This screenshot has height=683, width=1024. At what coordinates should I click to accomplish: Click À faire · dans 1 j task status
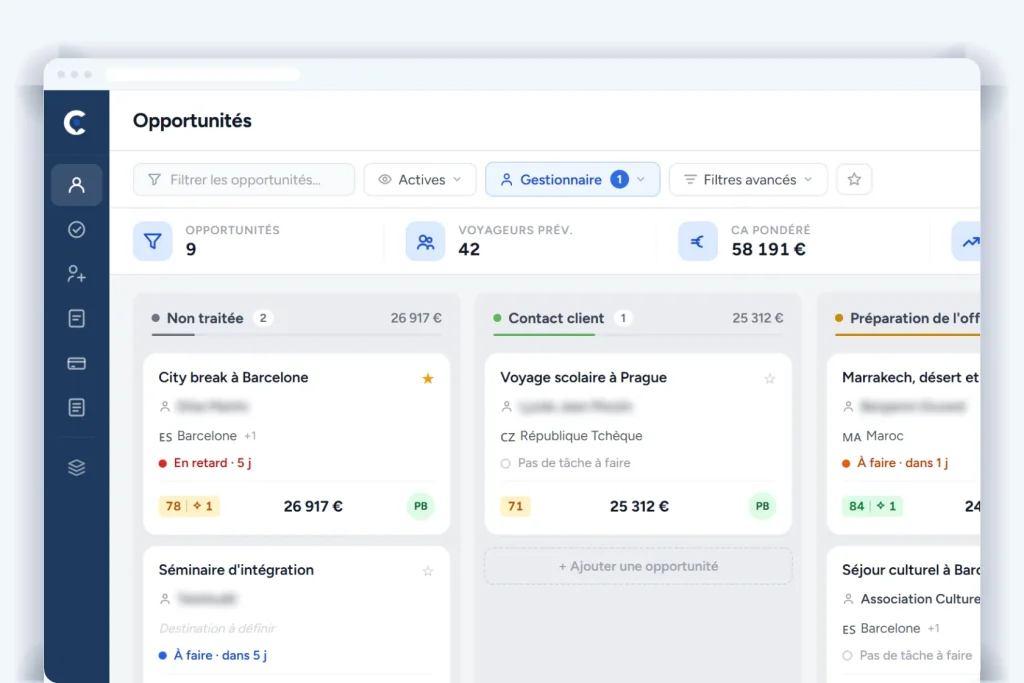895,463
